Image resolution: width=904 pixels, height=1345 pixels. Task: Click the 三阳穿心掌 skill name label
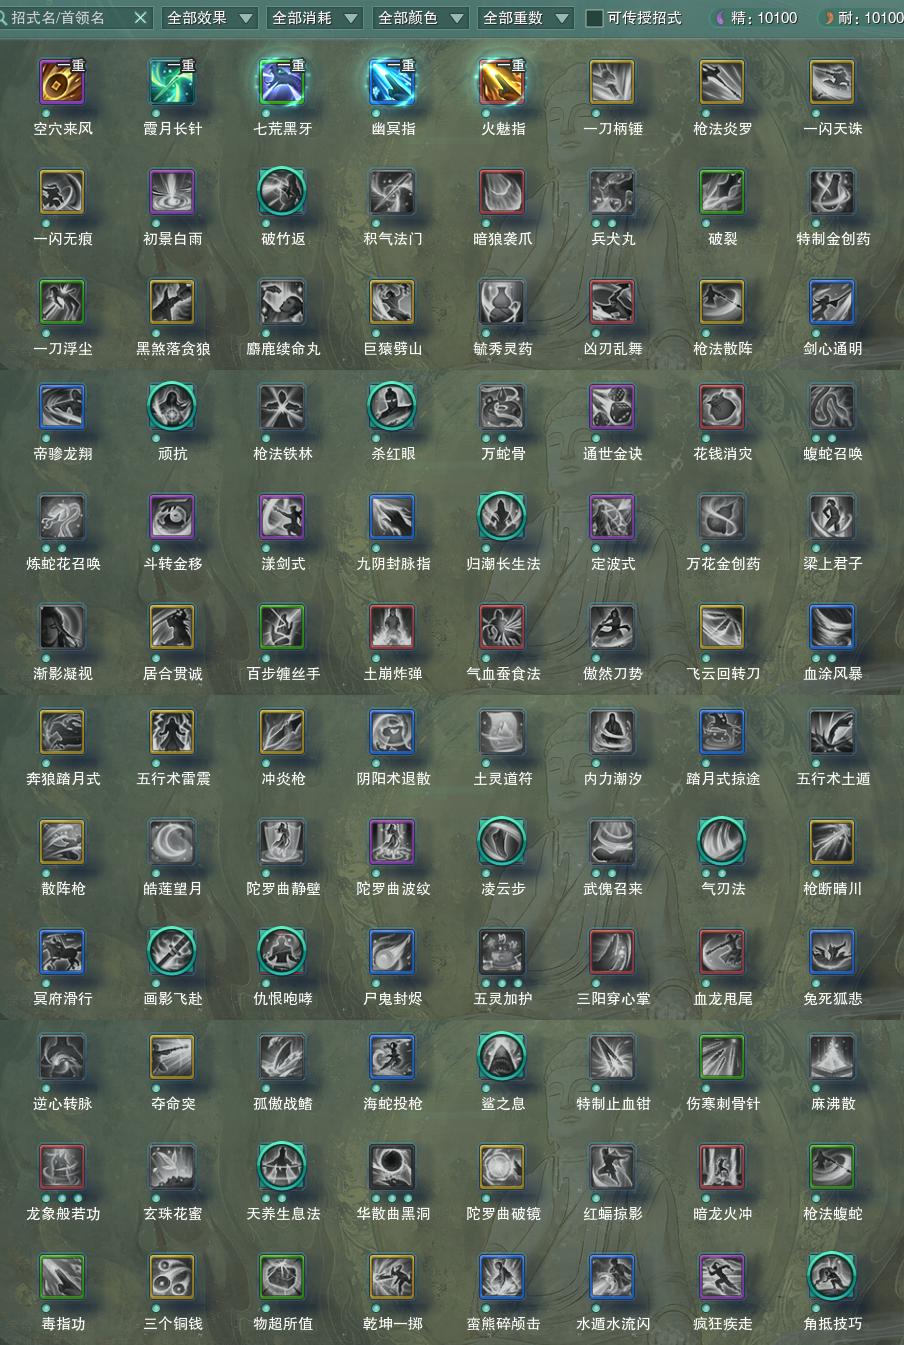(x=613, y=998)
